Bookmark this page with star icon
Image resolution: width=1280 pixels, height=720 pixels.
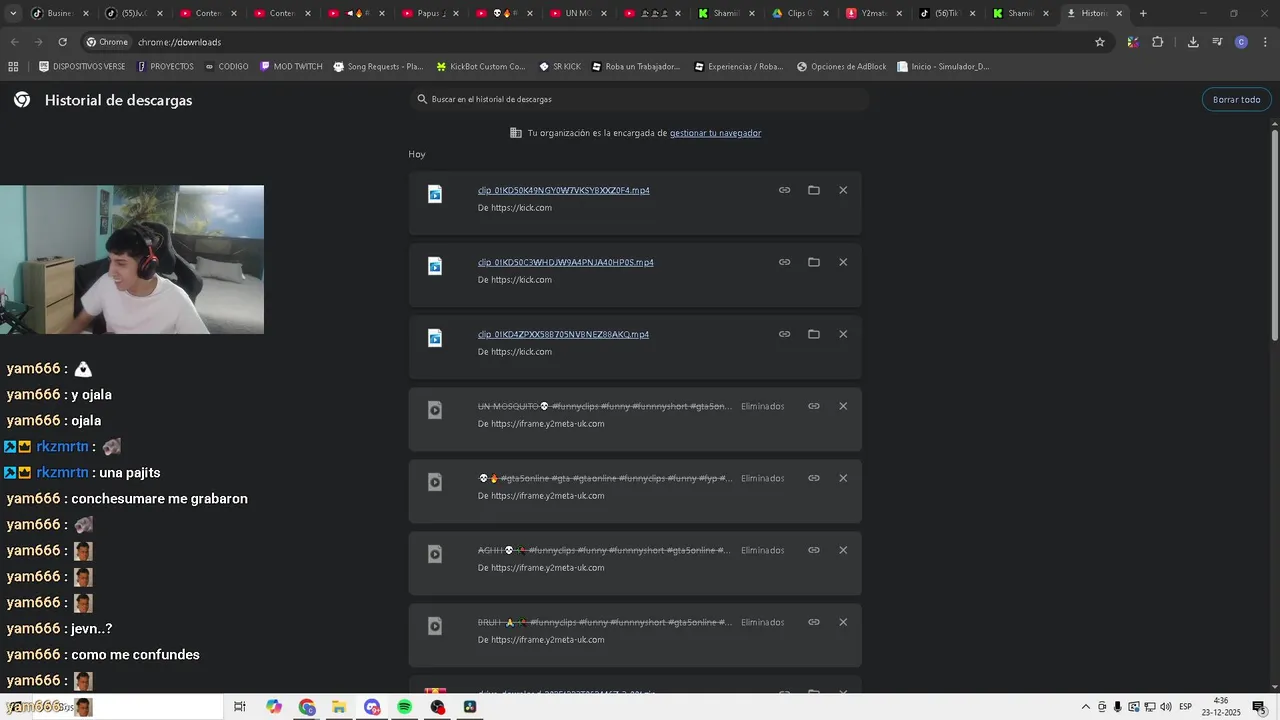(1100, 42)
